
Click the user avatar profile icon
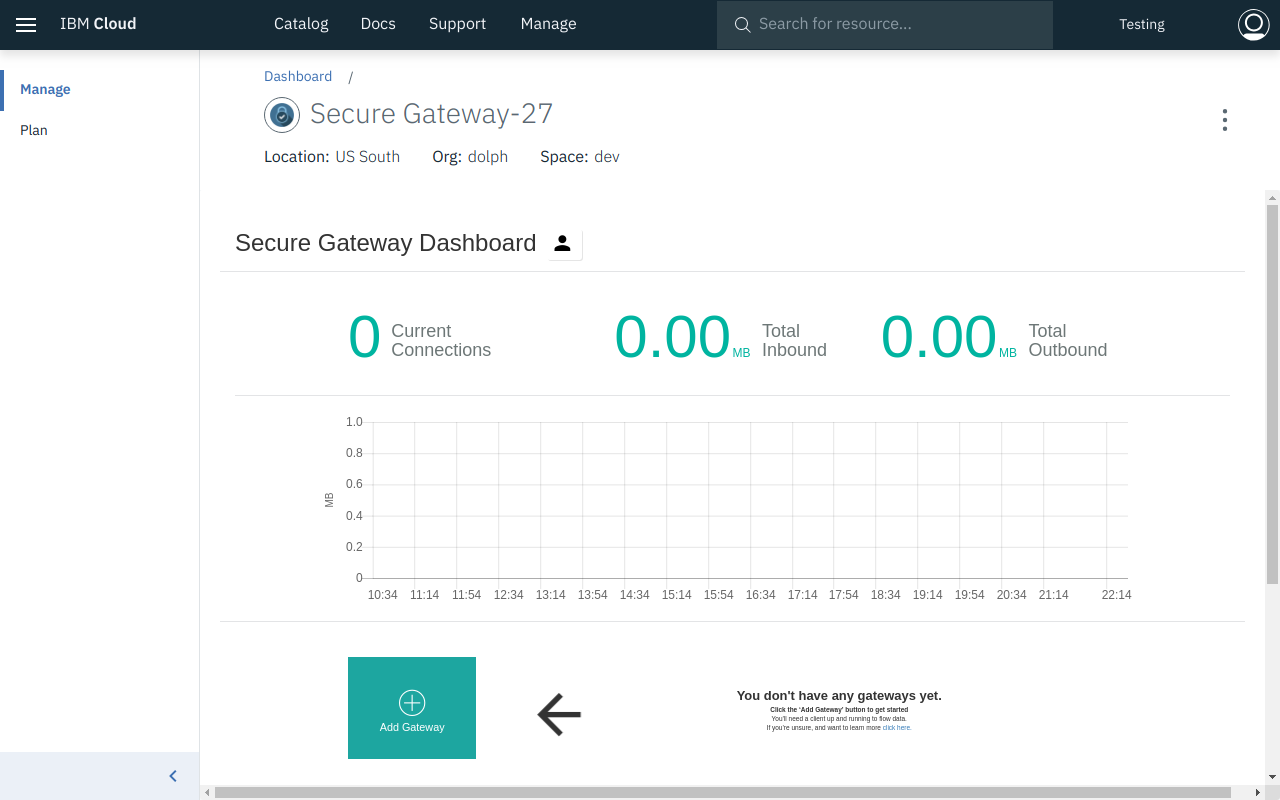1253,24
